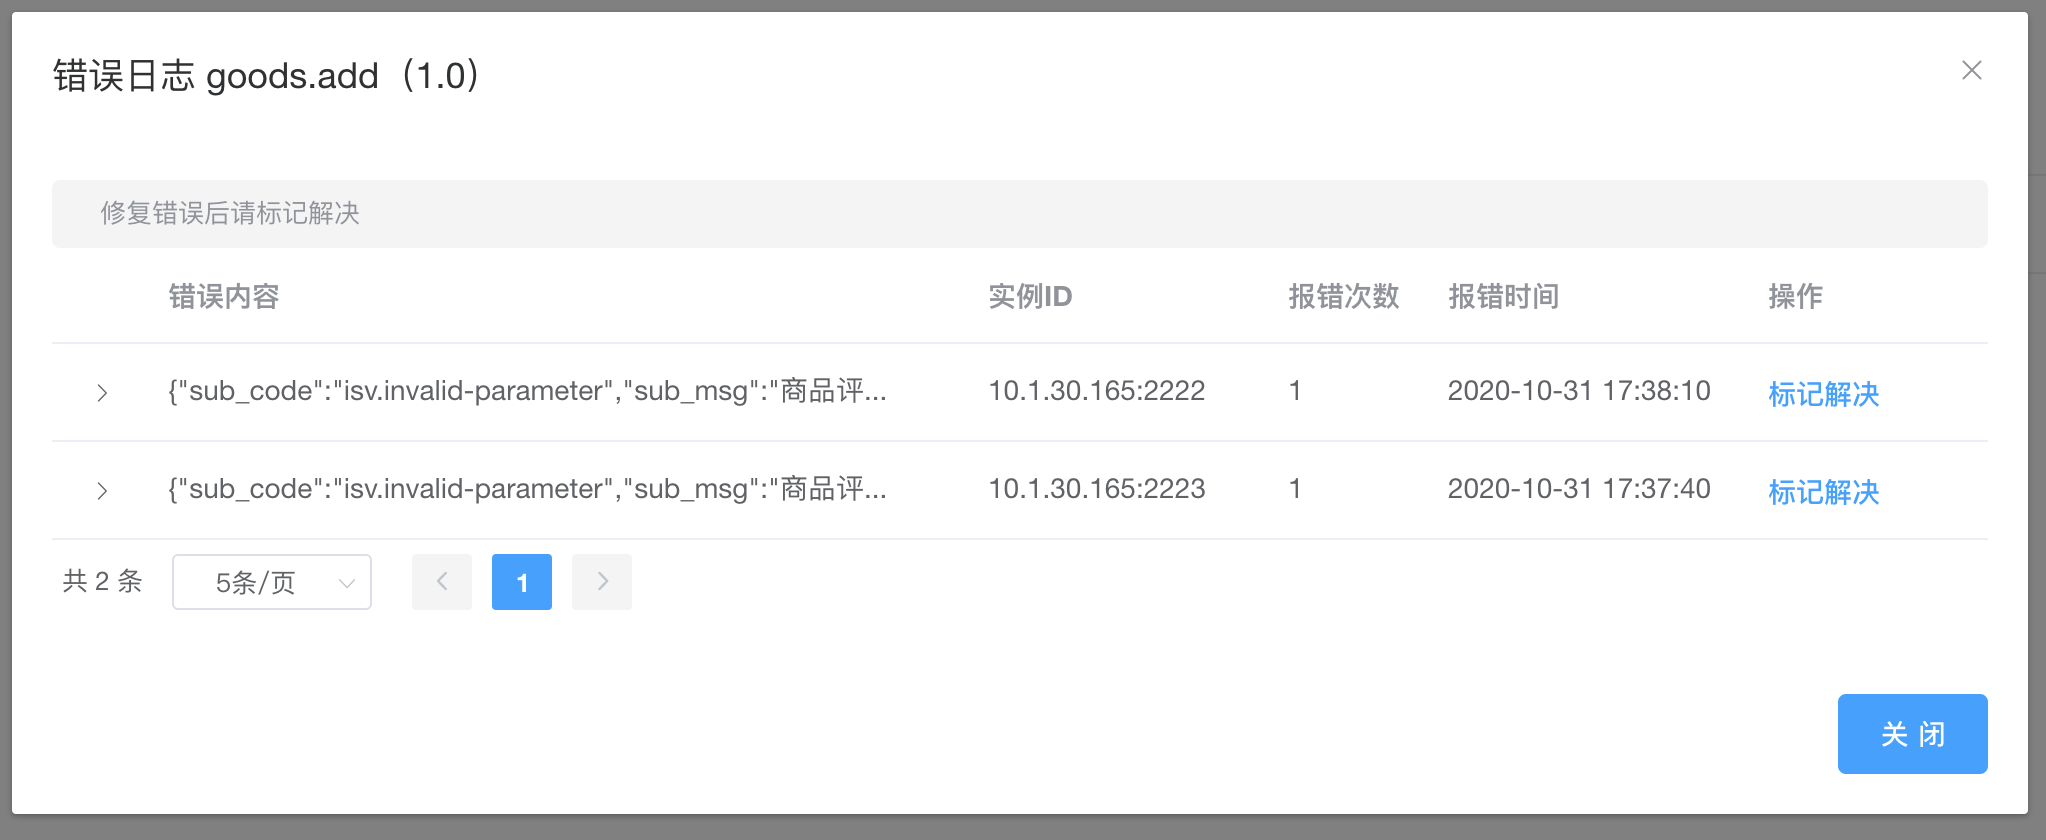Click the timestamp 2020-10-31 17:38:10
Viewport: 2046px width, 840px height.
pos(1579,391)
